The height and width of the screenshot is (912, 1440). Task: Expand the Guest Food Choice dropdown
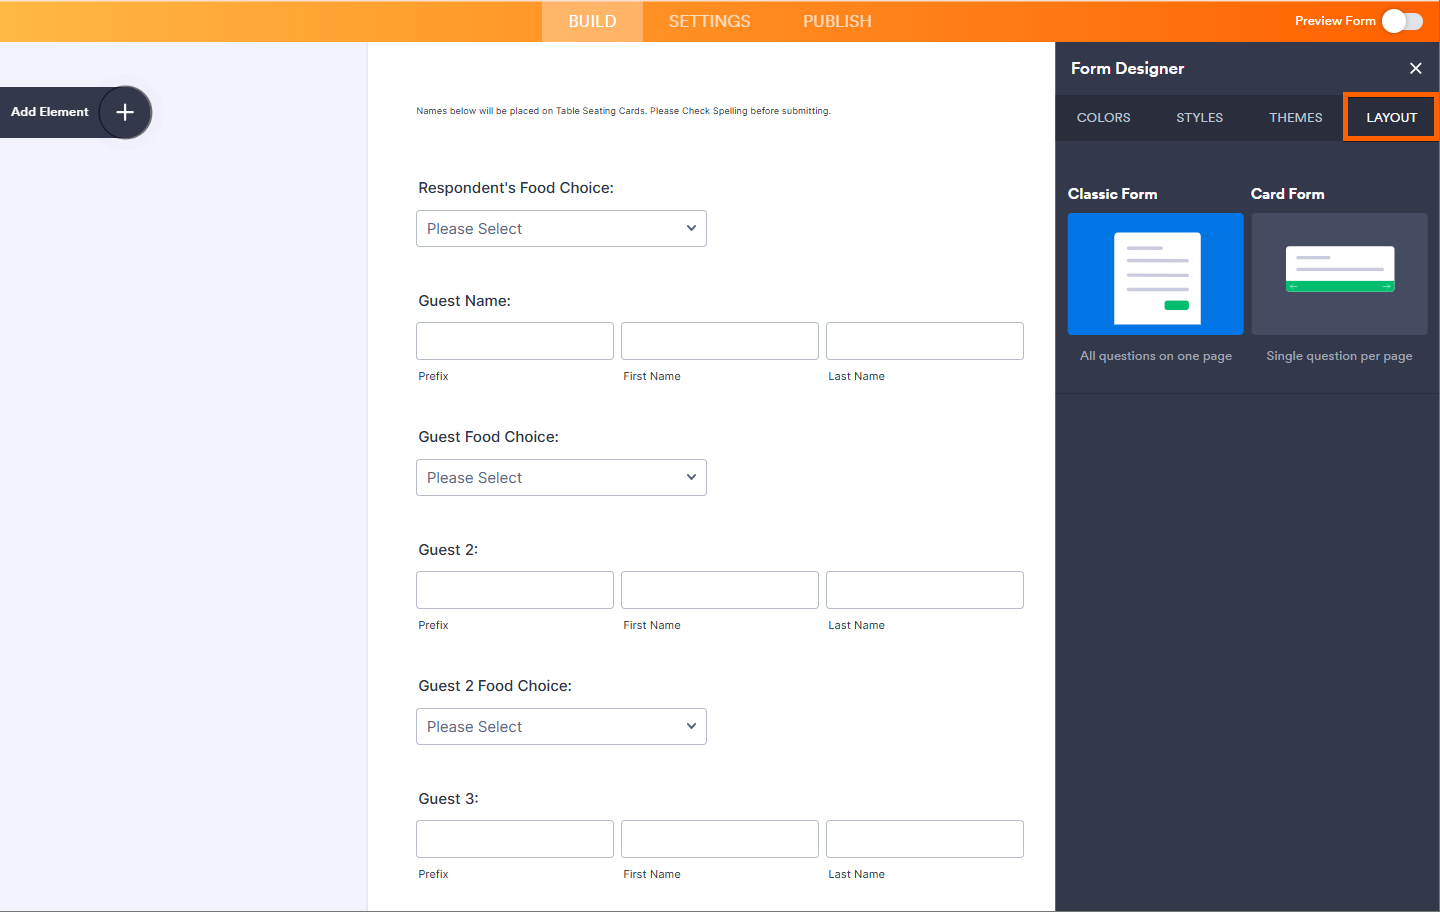pos(561,478)
